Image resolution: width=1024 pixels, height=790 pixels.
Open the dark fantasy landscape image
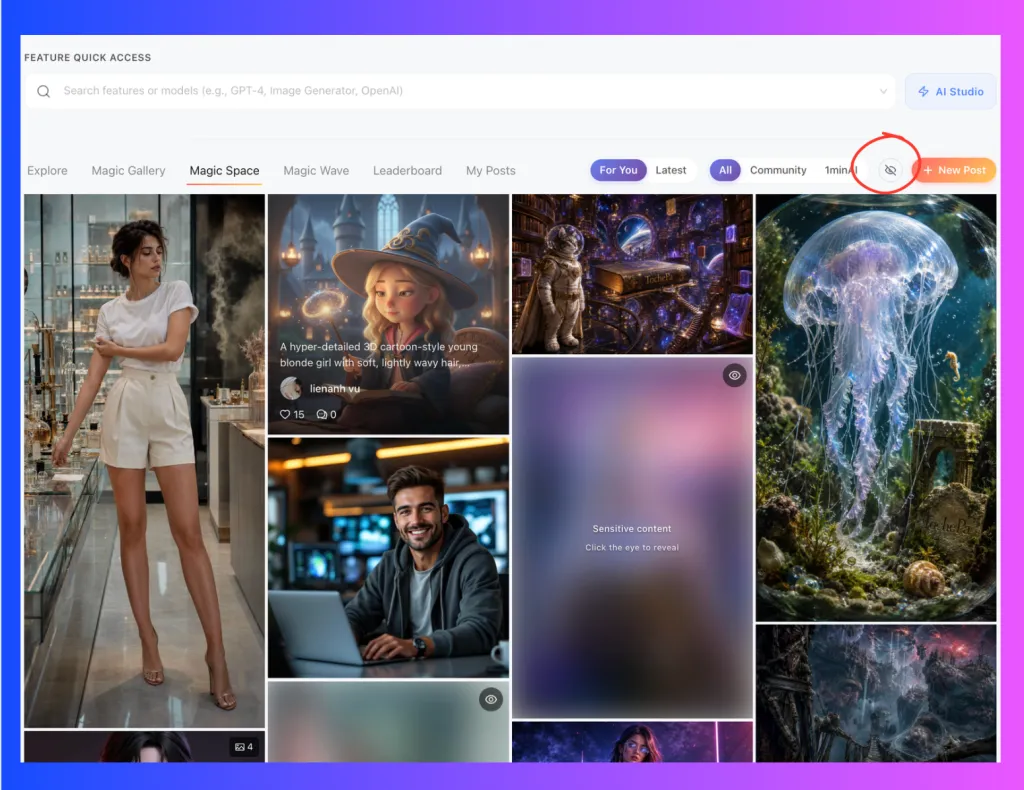tap(876, 693)
